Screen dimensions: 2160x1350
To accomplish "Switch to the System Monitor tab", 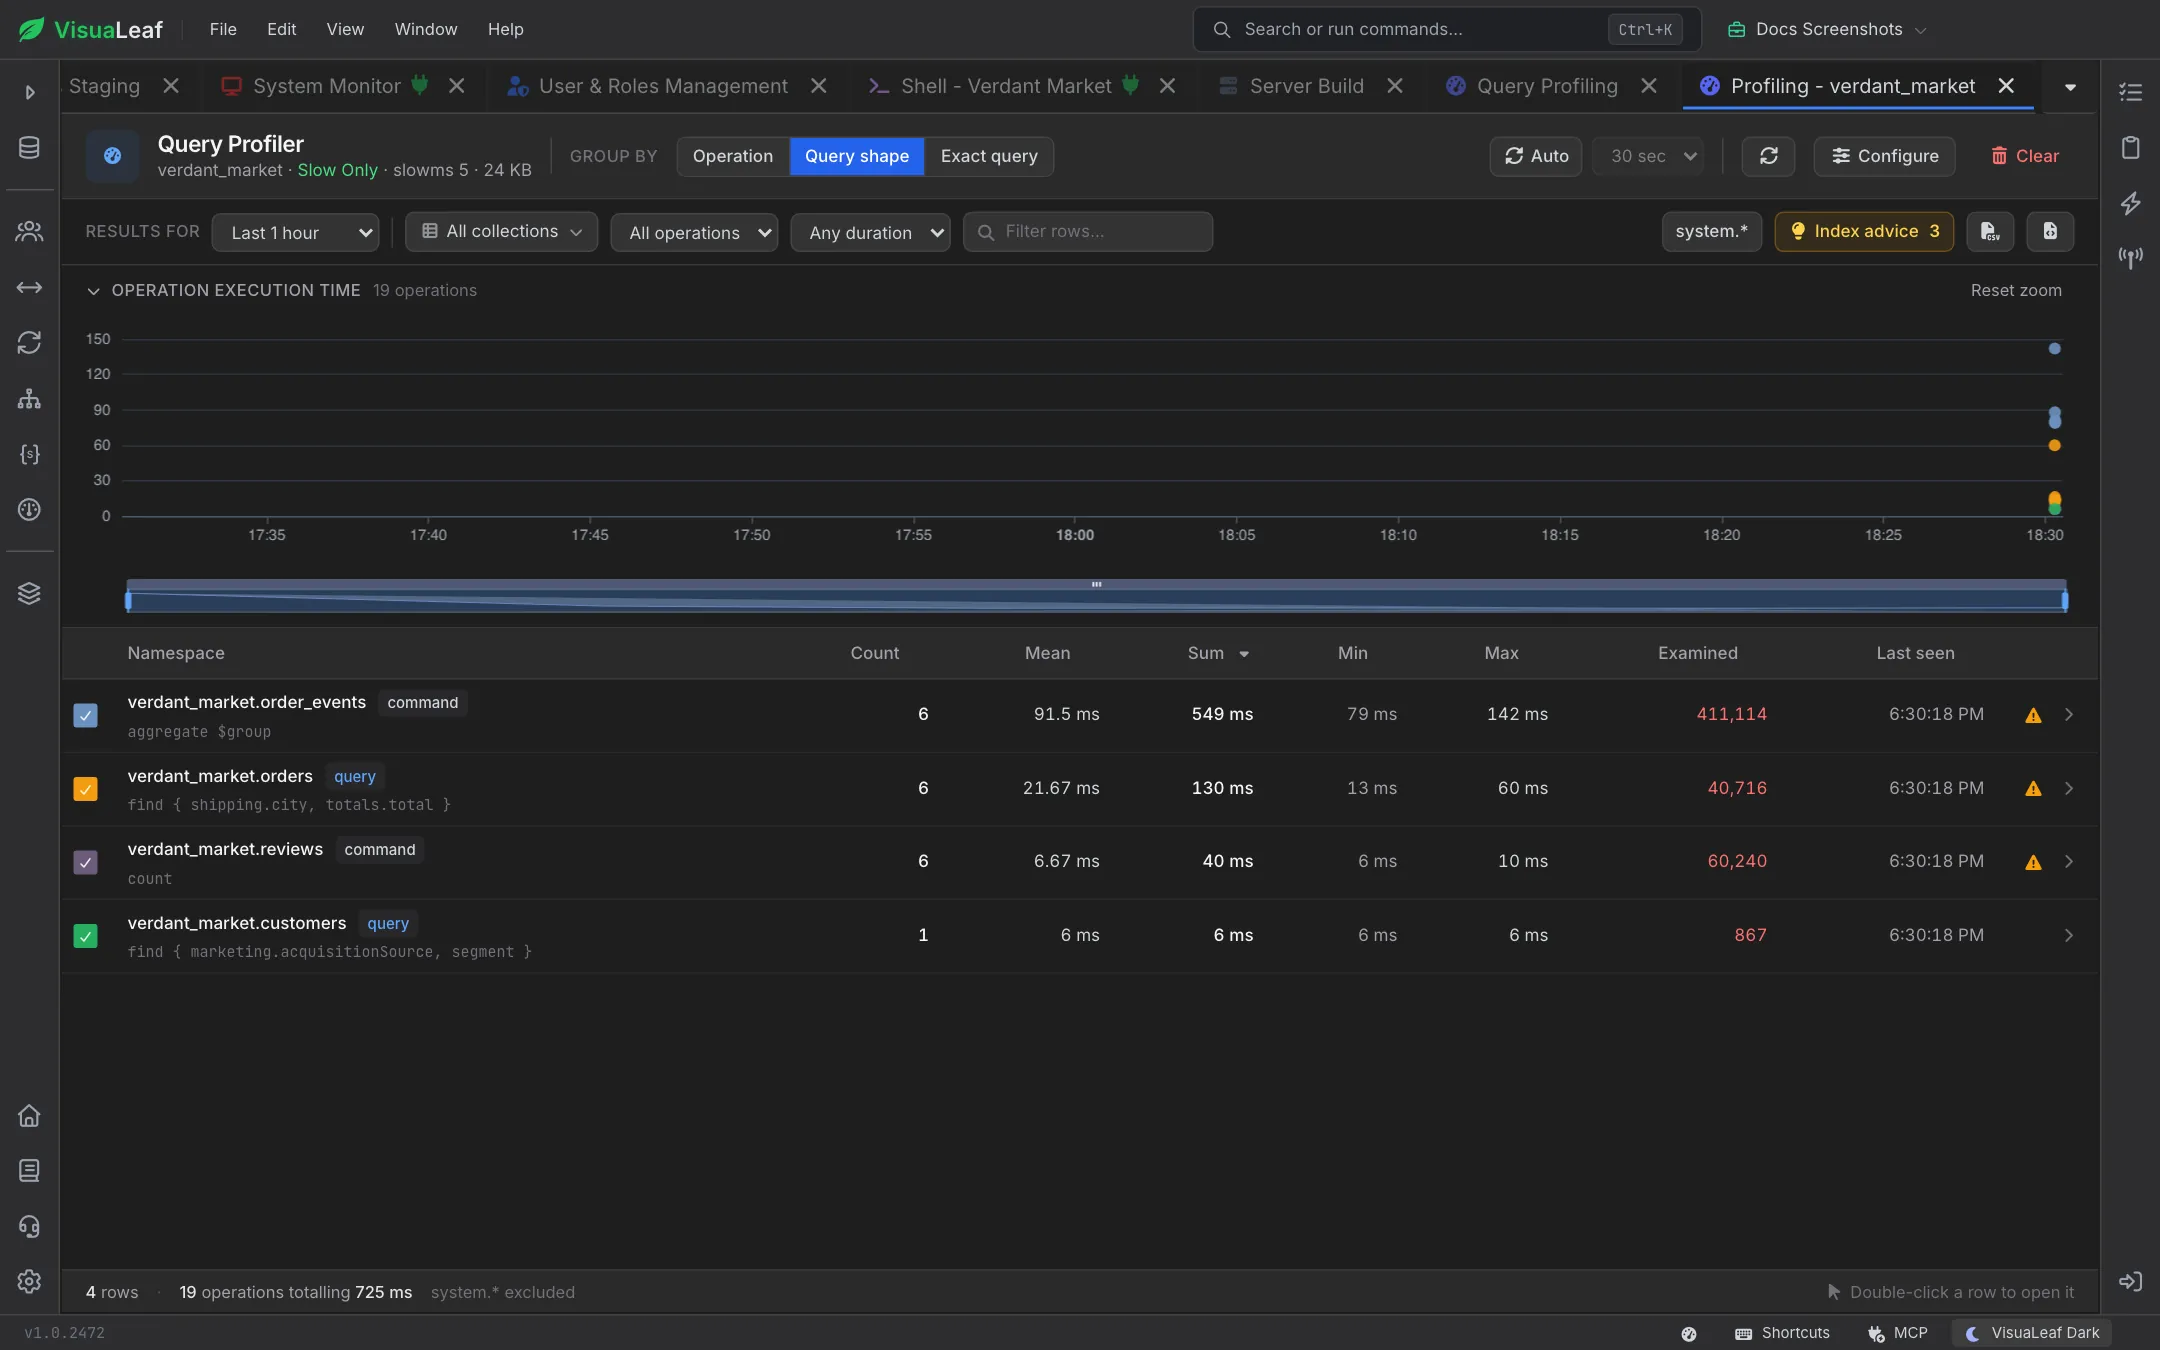I will point(327,86).
